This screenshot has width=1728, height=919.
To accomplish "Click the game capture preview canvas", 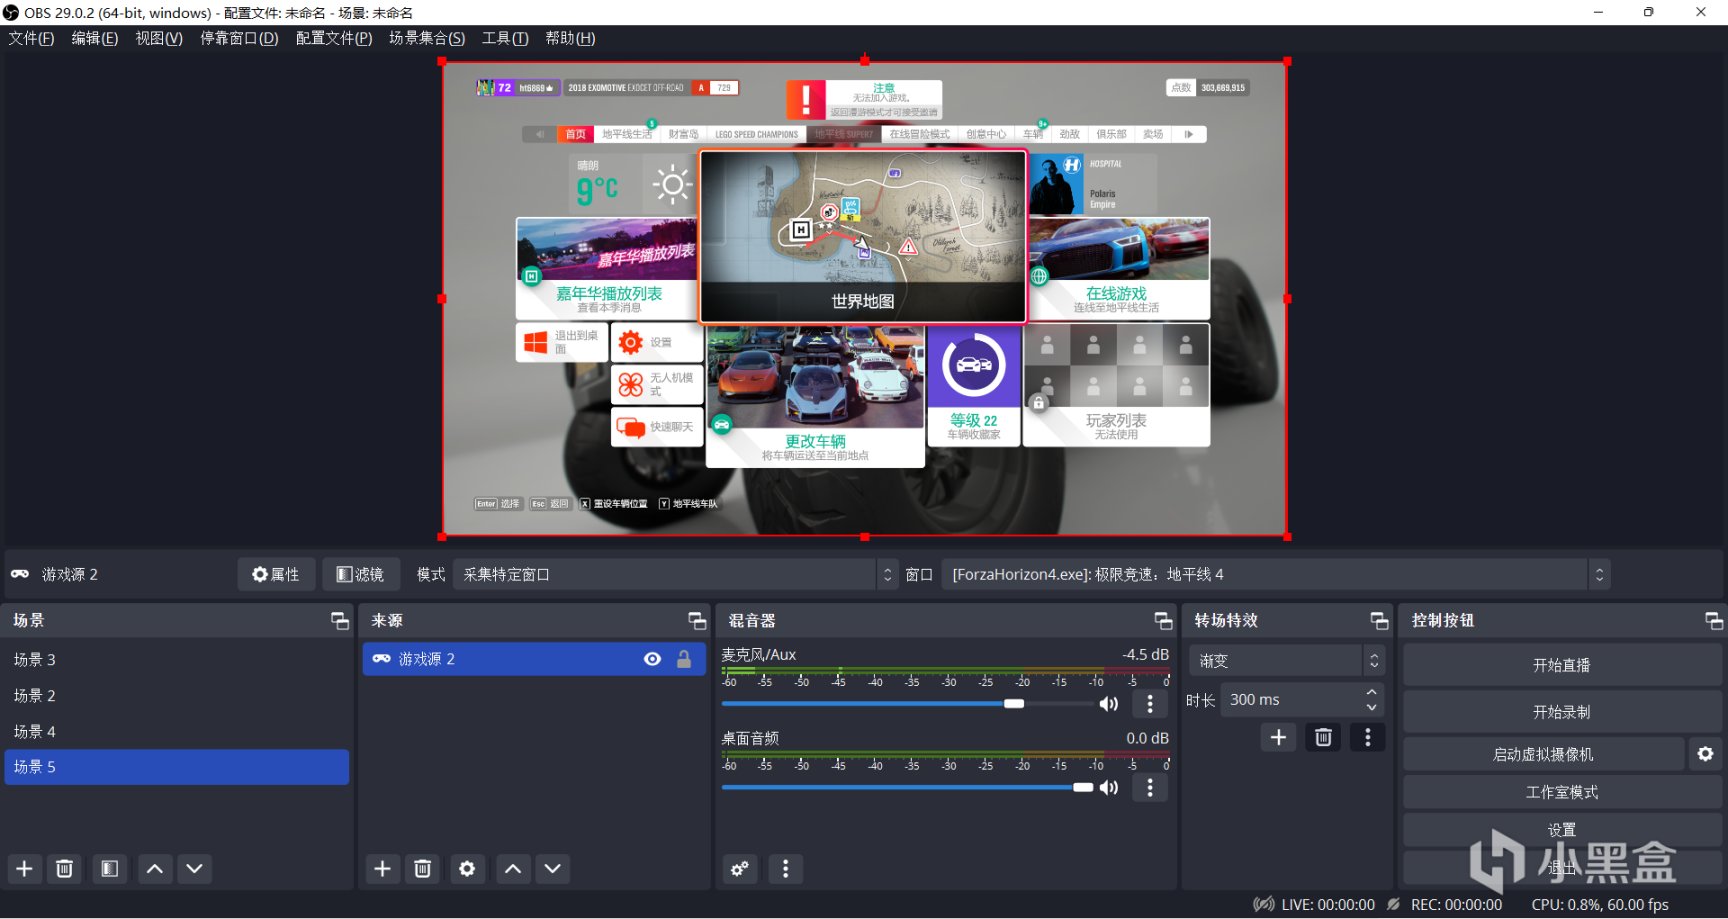I will 865,299.
